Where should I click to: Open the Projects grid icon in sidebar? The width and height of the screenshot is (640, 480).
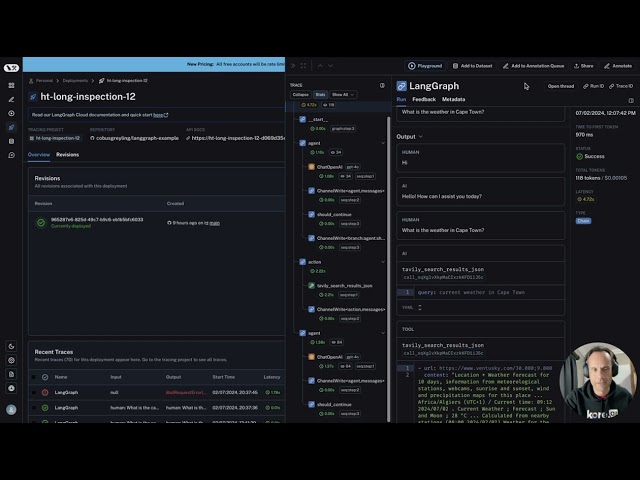point(11,85)
